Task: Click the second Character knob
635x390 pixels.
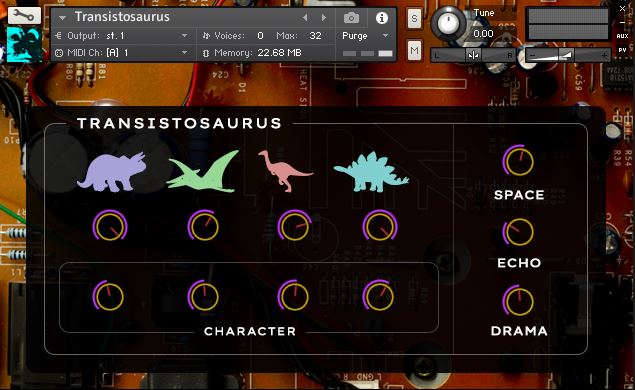Action: pyautogui.click(x=204, y=296)
